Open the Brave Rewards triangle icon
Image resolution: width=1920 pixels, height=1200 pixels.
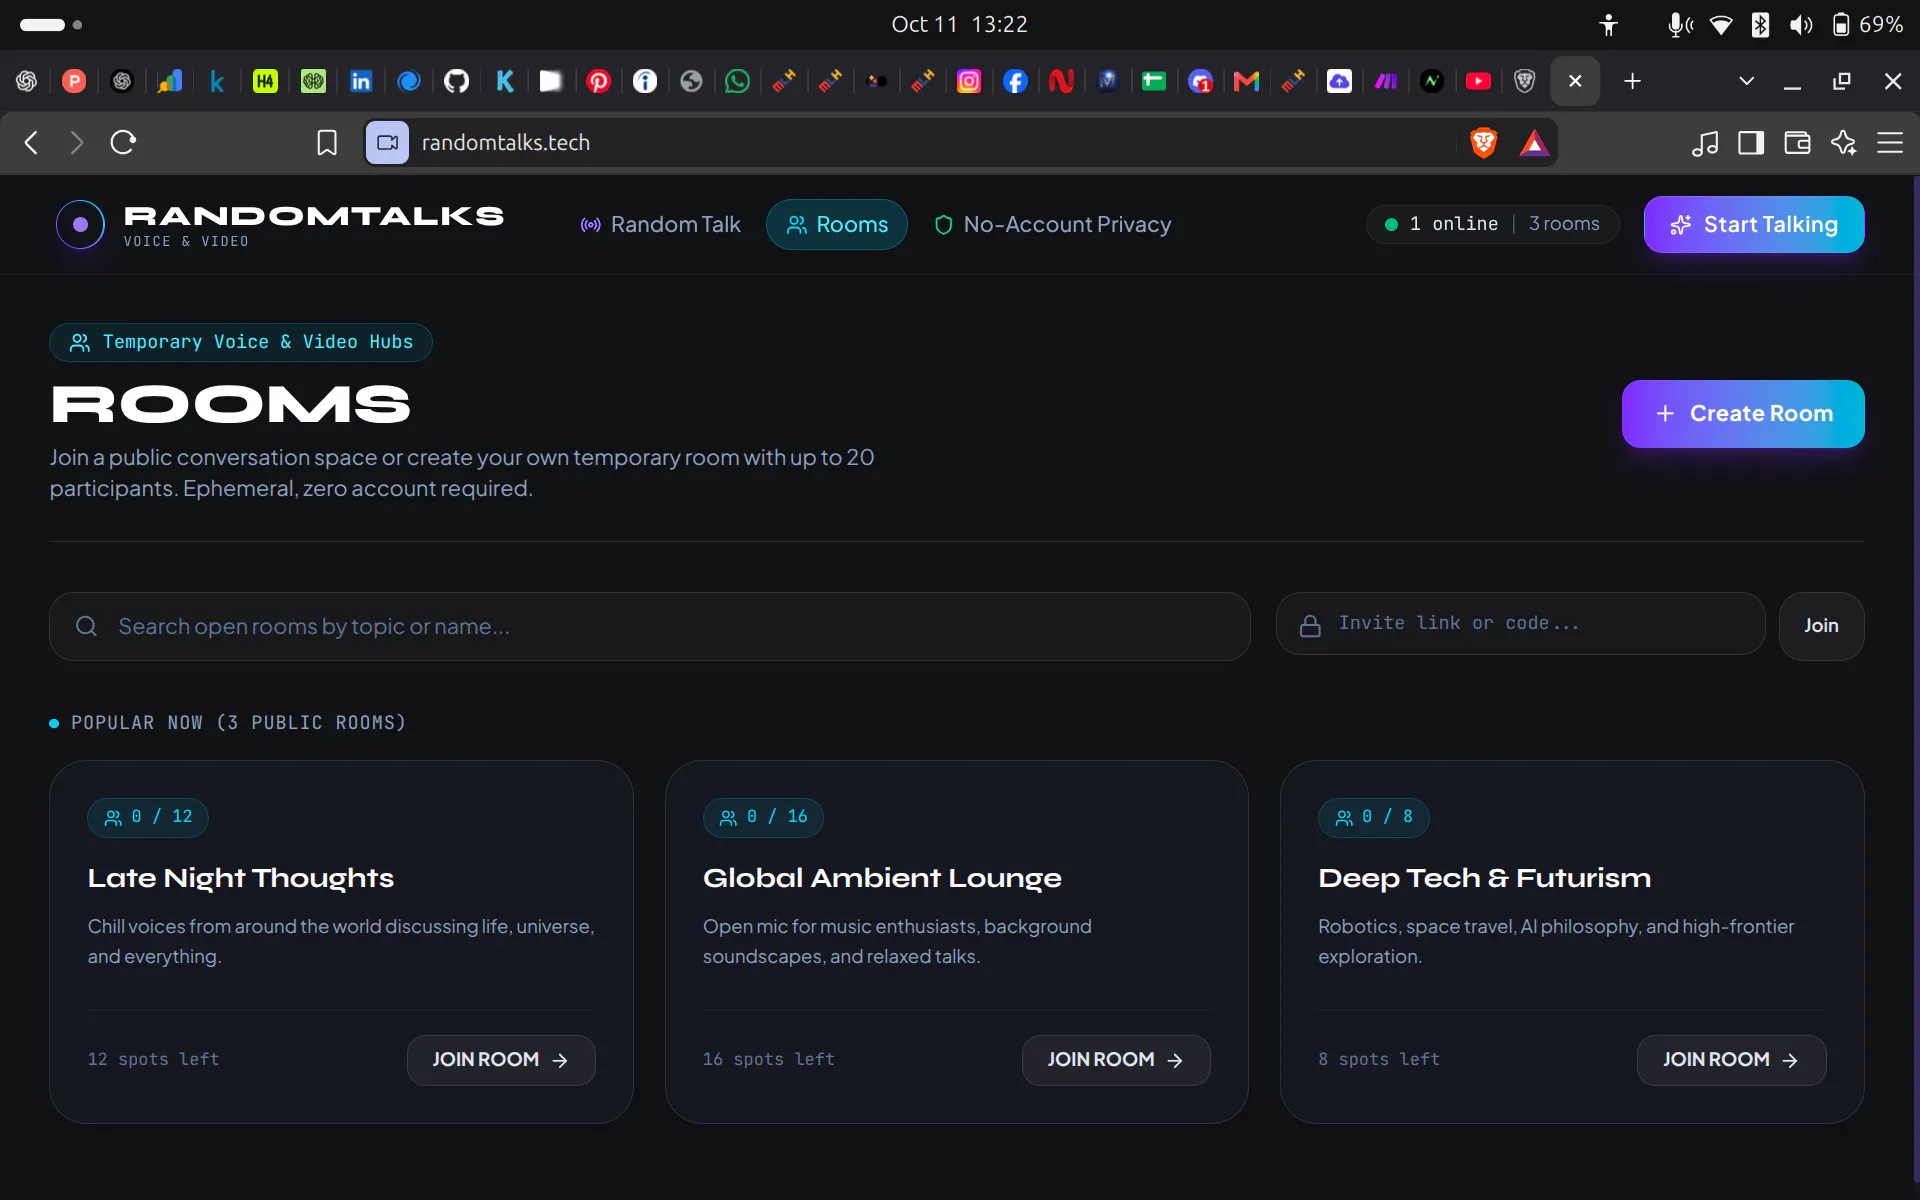pos(1533,143)
